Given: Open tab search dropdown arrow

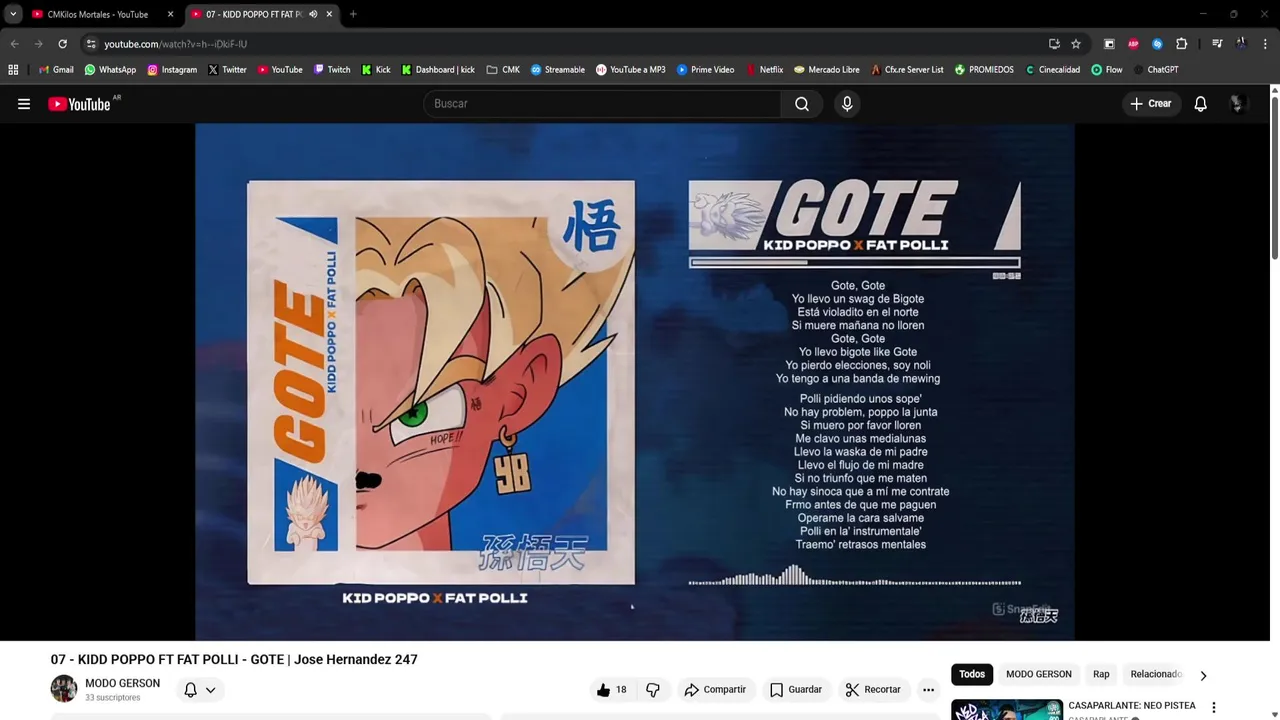Looking at the screenshot, I should [x=13, y=14].
